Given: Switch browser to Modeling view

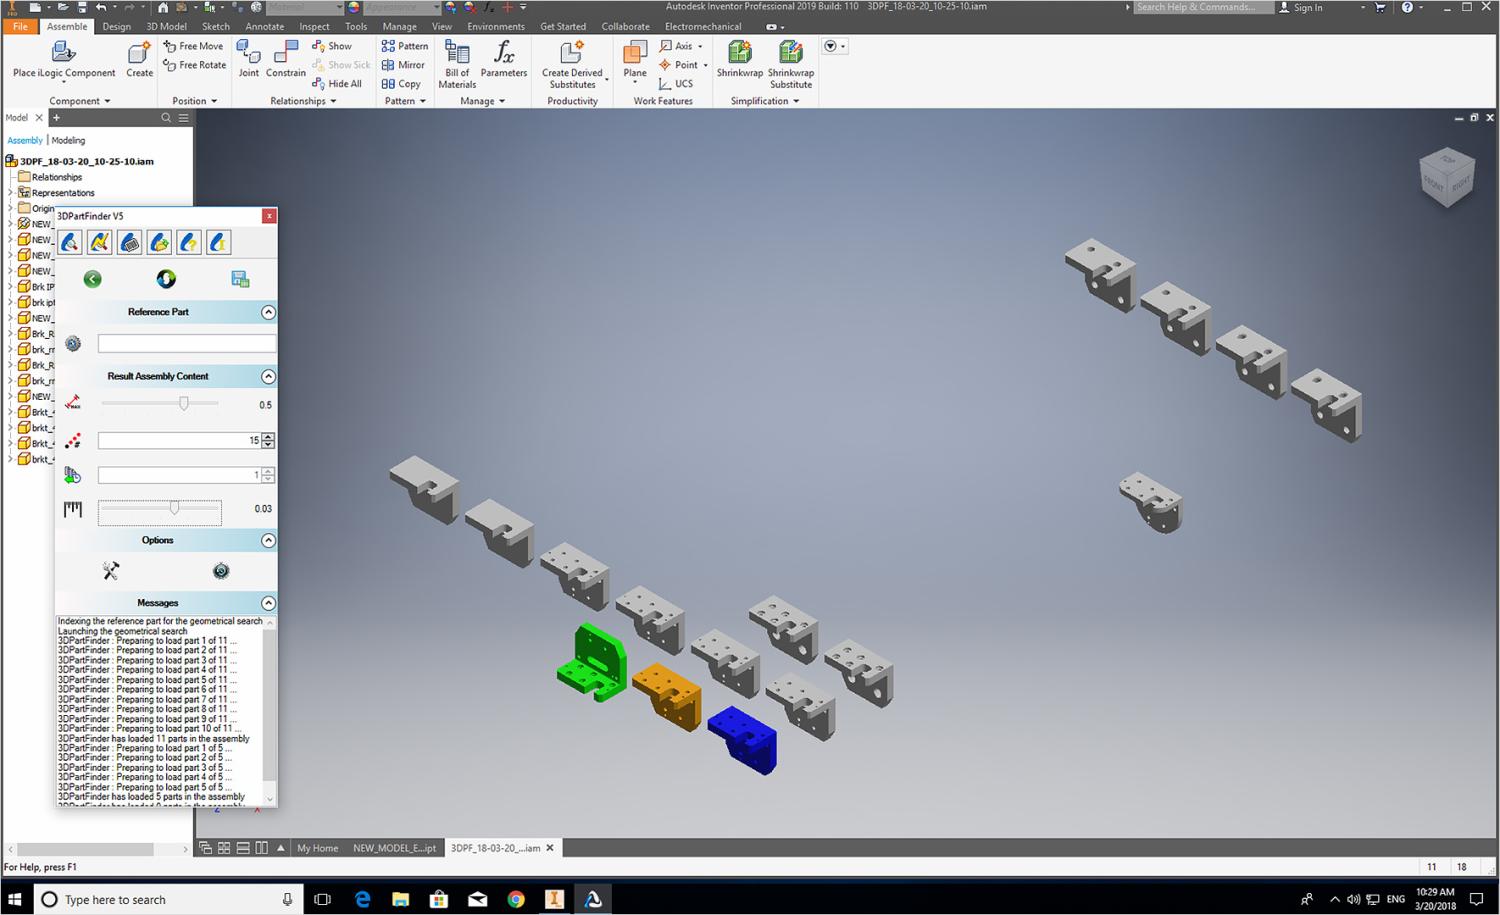Looking at the screenshot, I should coord(68,140).
